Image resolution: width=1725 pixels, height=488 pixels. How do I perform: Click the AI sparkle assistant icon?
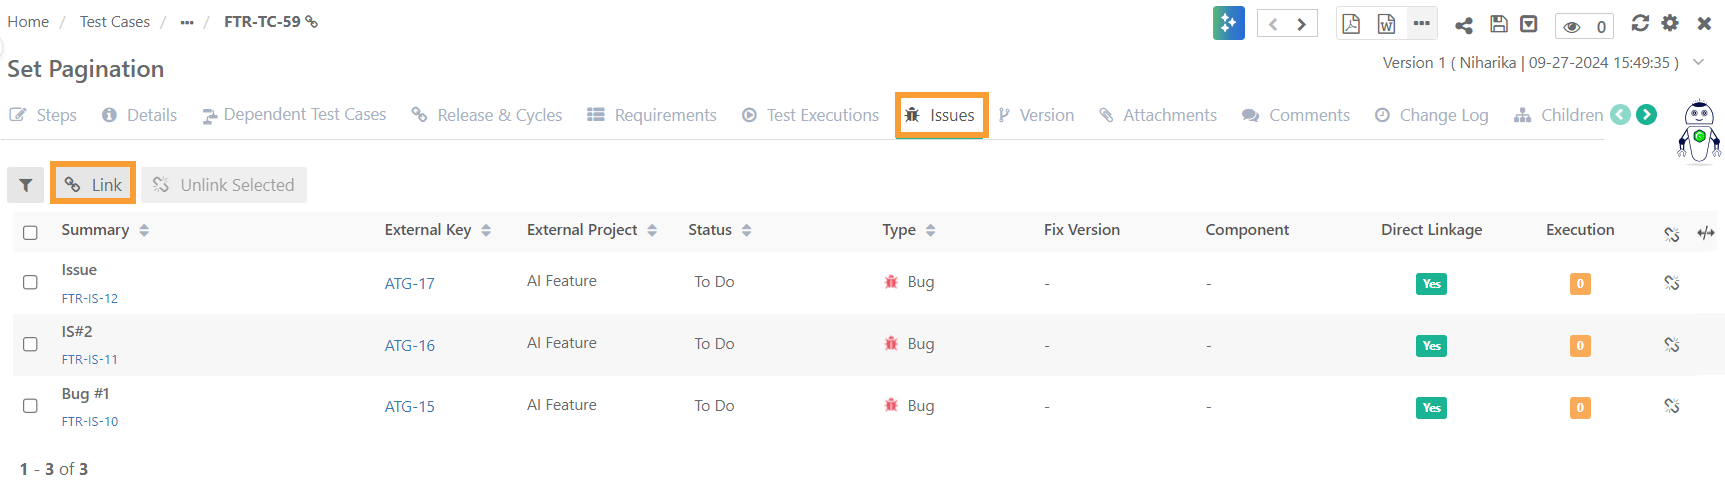[x=1228, y=23]
